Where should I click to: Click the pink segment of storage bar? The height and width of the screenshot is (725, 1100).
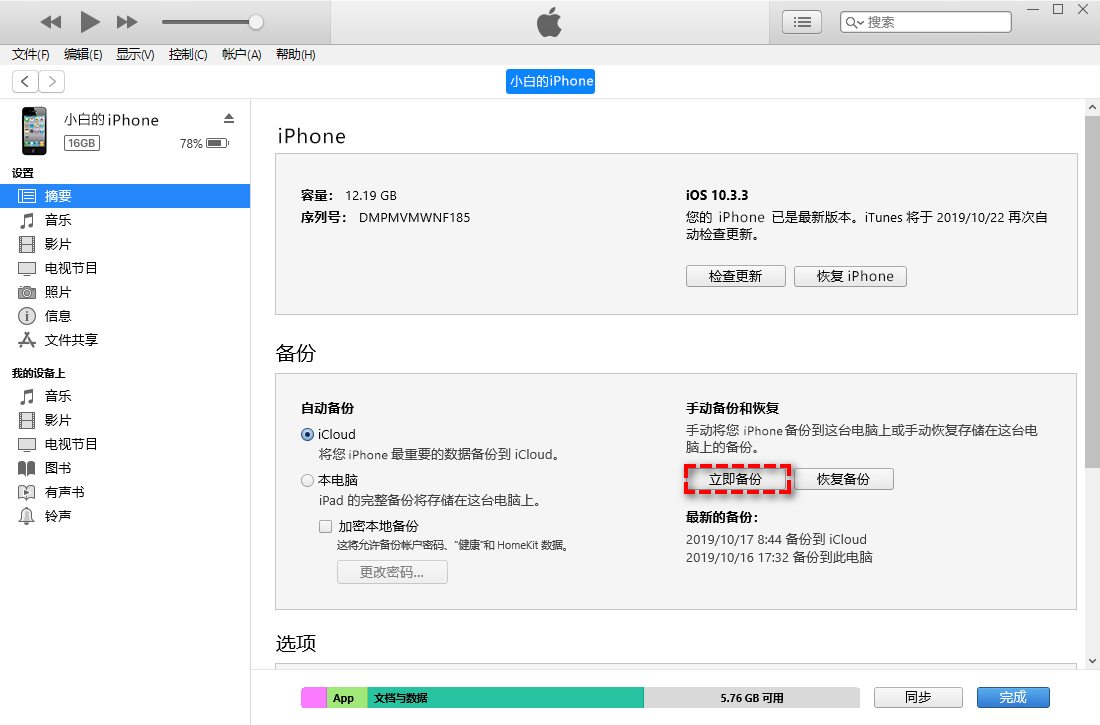(314, 698)
